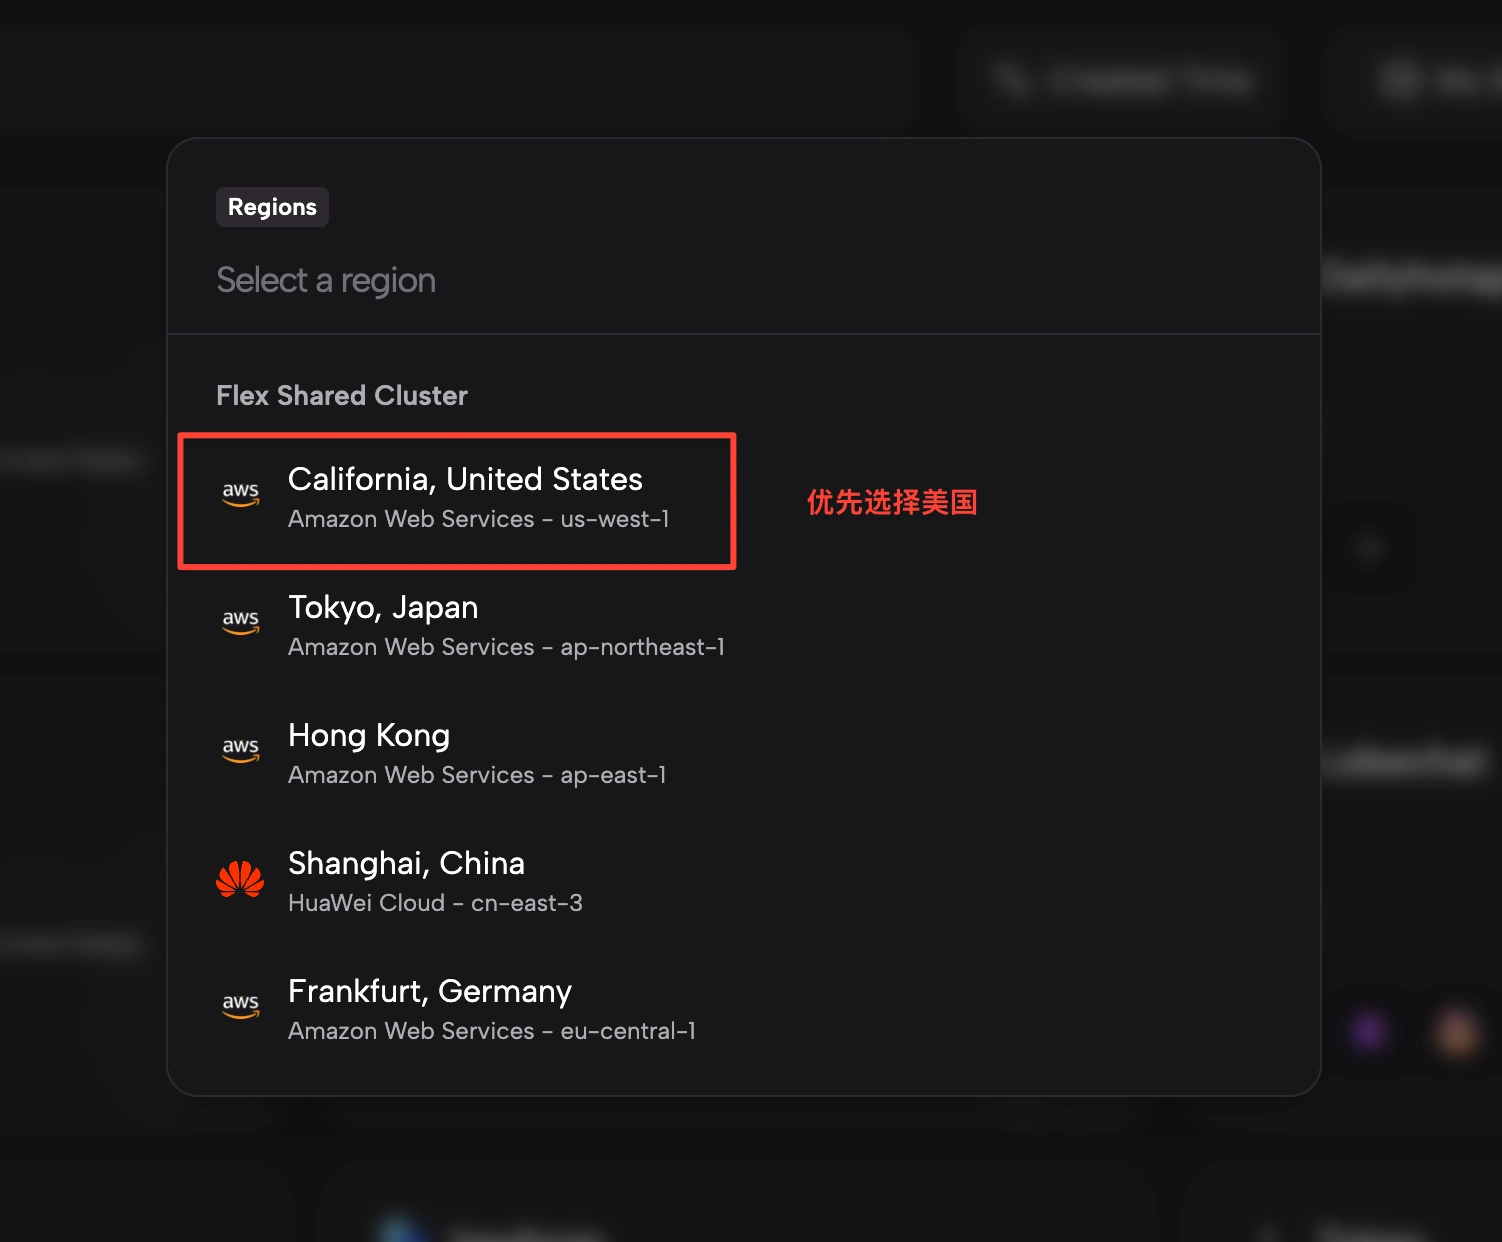
Task: Click the AWS logo beside California
Action: [240, 494]
